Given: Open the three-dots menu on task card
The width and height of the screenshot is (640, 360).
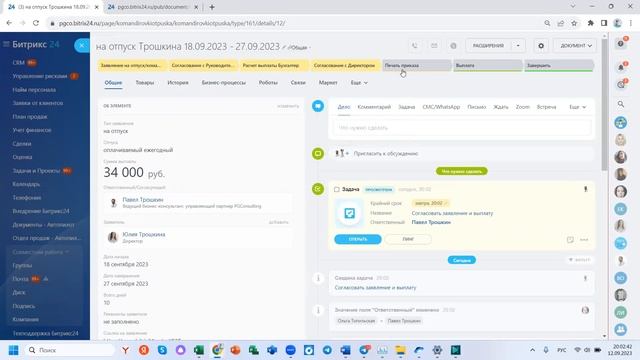Looking at the screenshot, I should pos(584,239).
